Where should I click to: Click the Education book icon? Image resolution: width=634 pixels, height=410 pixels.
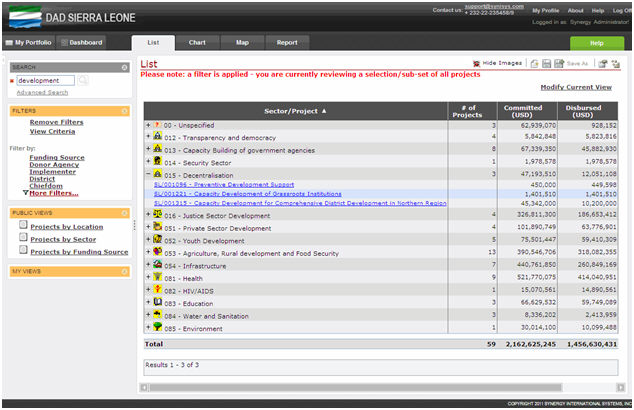158,302
